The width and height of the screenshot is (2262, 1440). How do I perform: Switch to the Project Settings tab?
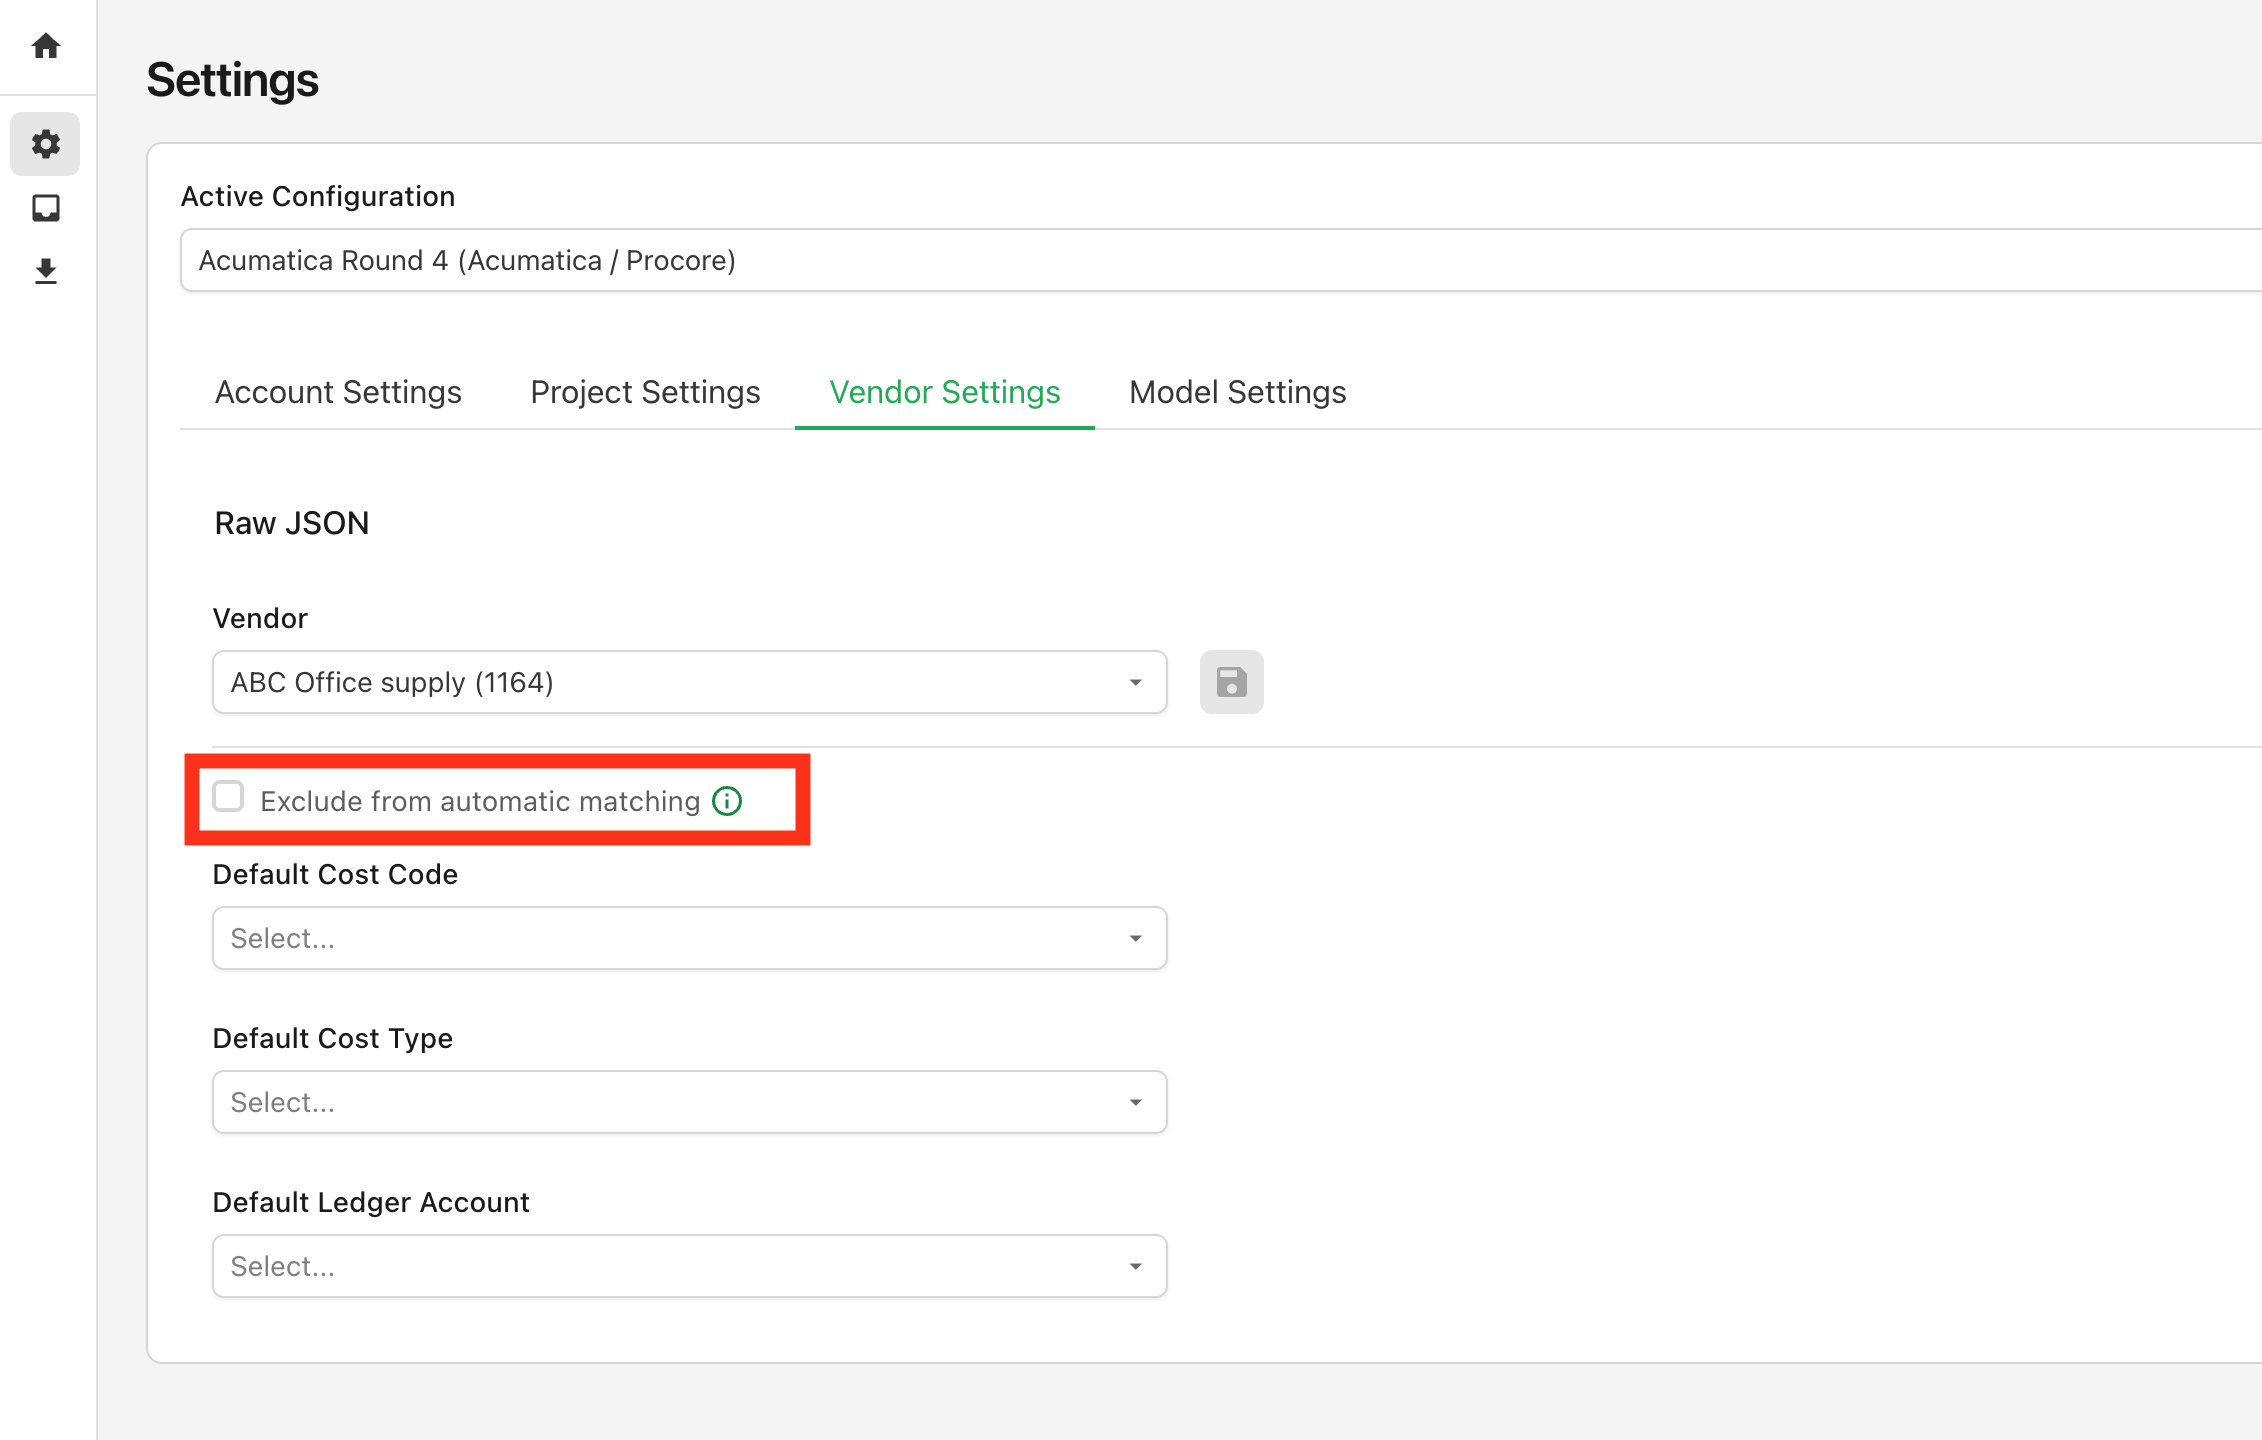[645, 392]
